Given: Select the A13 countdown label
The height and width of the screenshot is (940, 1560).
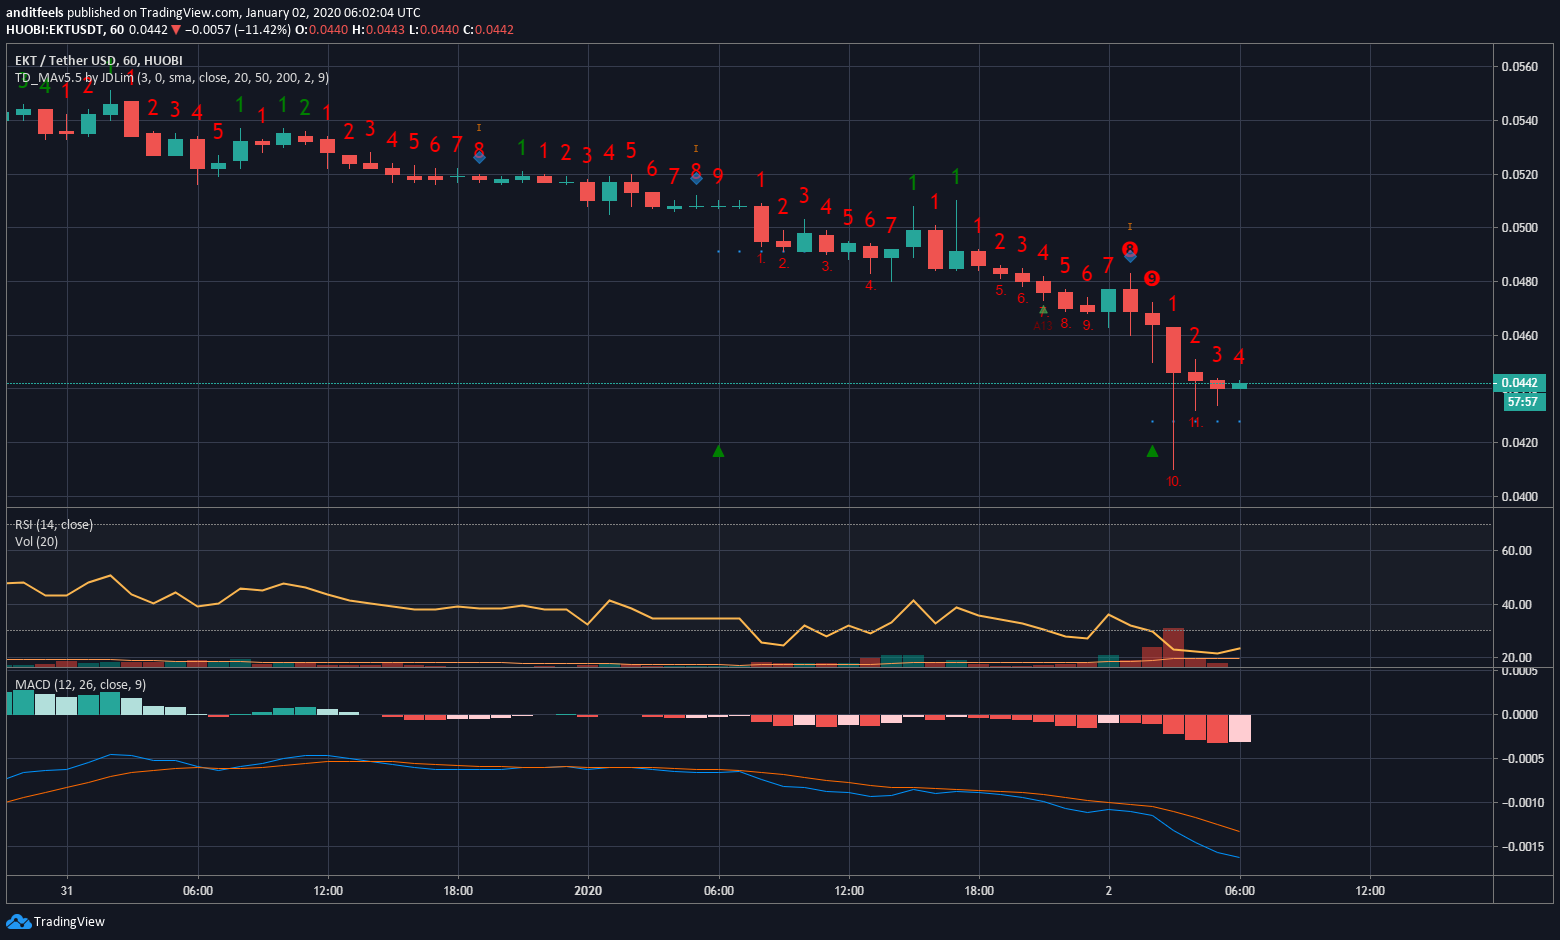Looking at the screenshot, I should (x=1043, y=325).
